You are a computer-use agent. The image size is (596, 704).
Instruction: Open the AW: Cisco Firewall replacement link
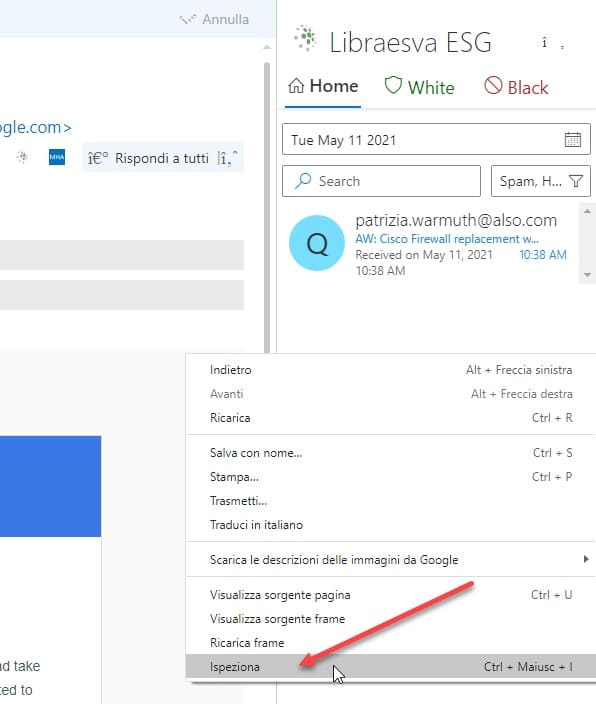point(447,239)
